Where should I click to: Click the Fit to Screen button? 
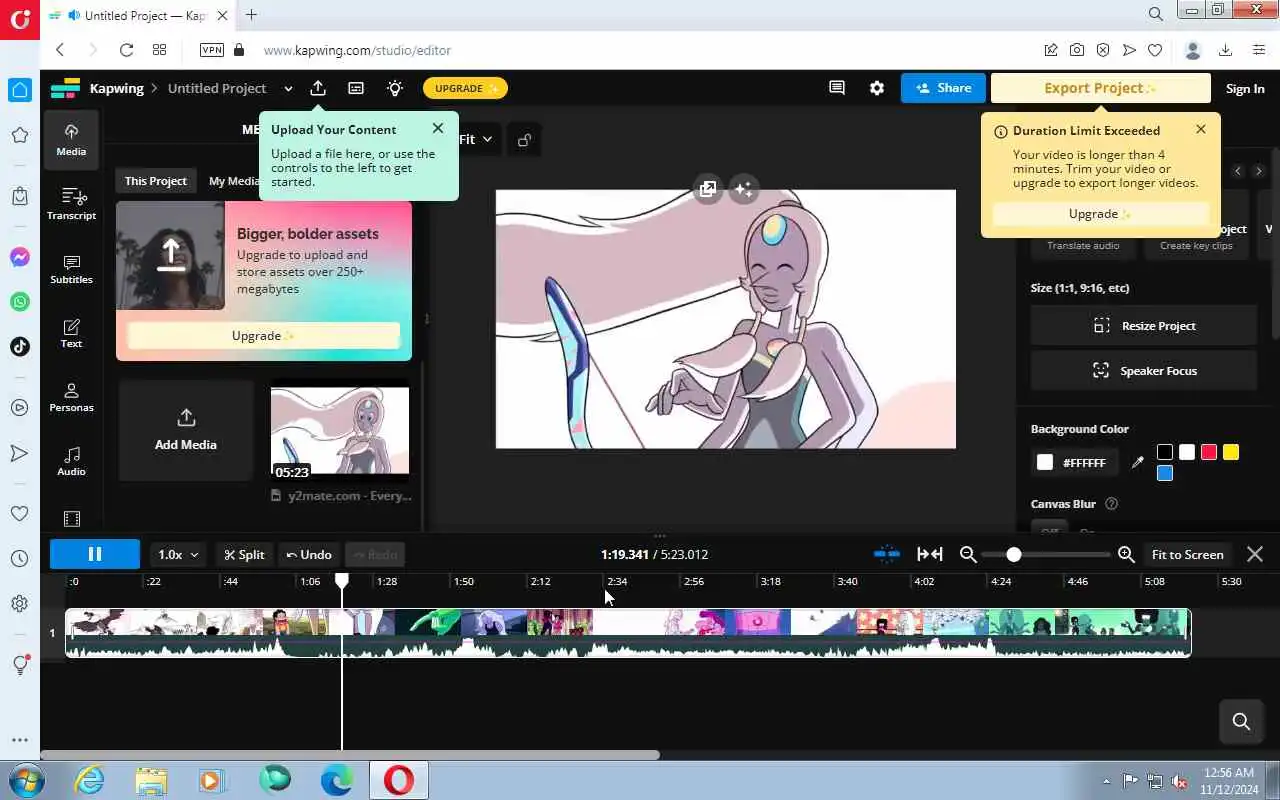tap(1187, 554)
